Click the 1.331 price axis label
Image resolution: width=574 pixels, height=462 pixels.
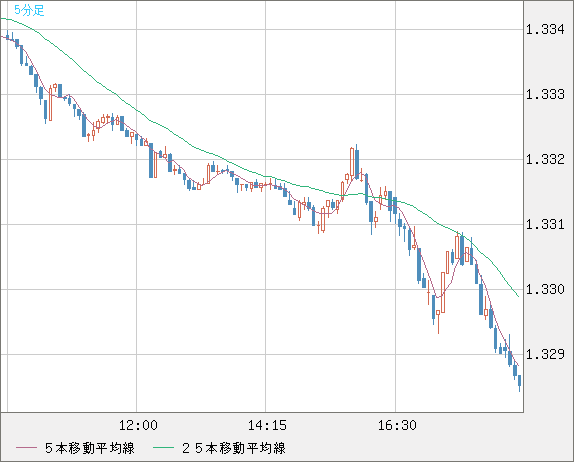point(545,224)
